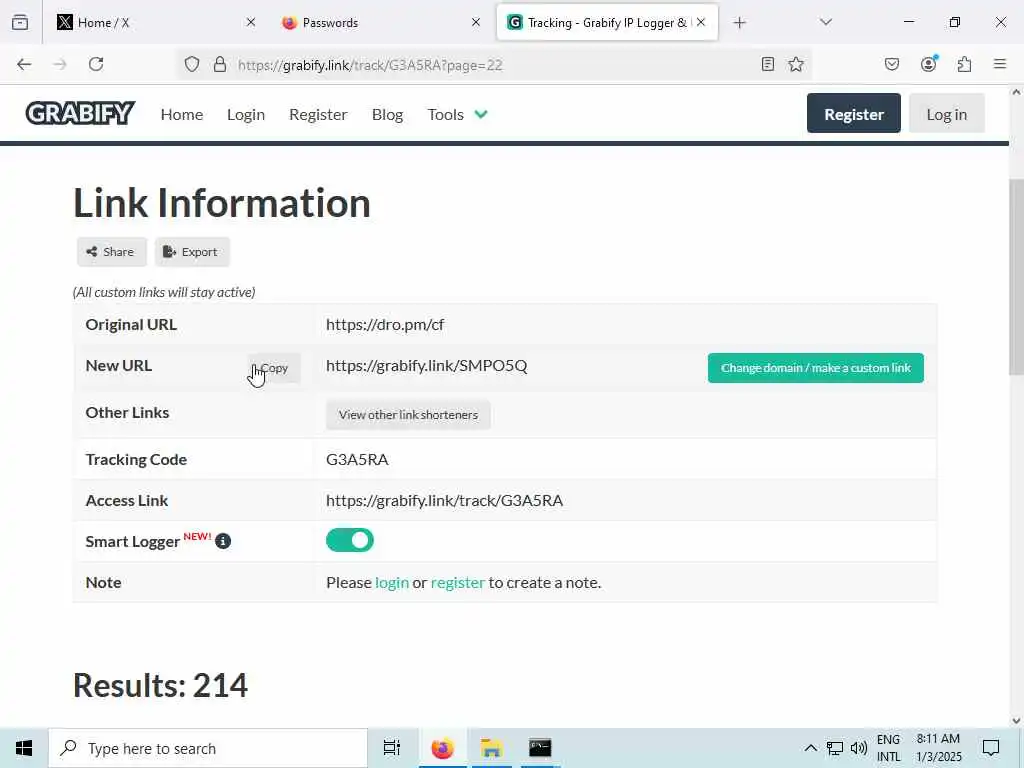Go to Home in Grabify nav
1024x768 pixels.
click(x=182, y=114)
